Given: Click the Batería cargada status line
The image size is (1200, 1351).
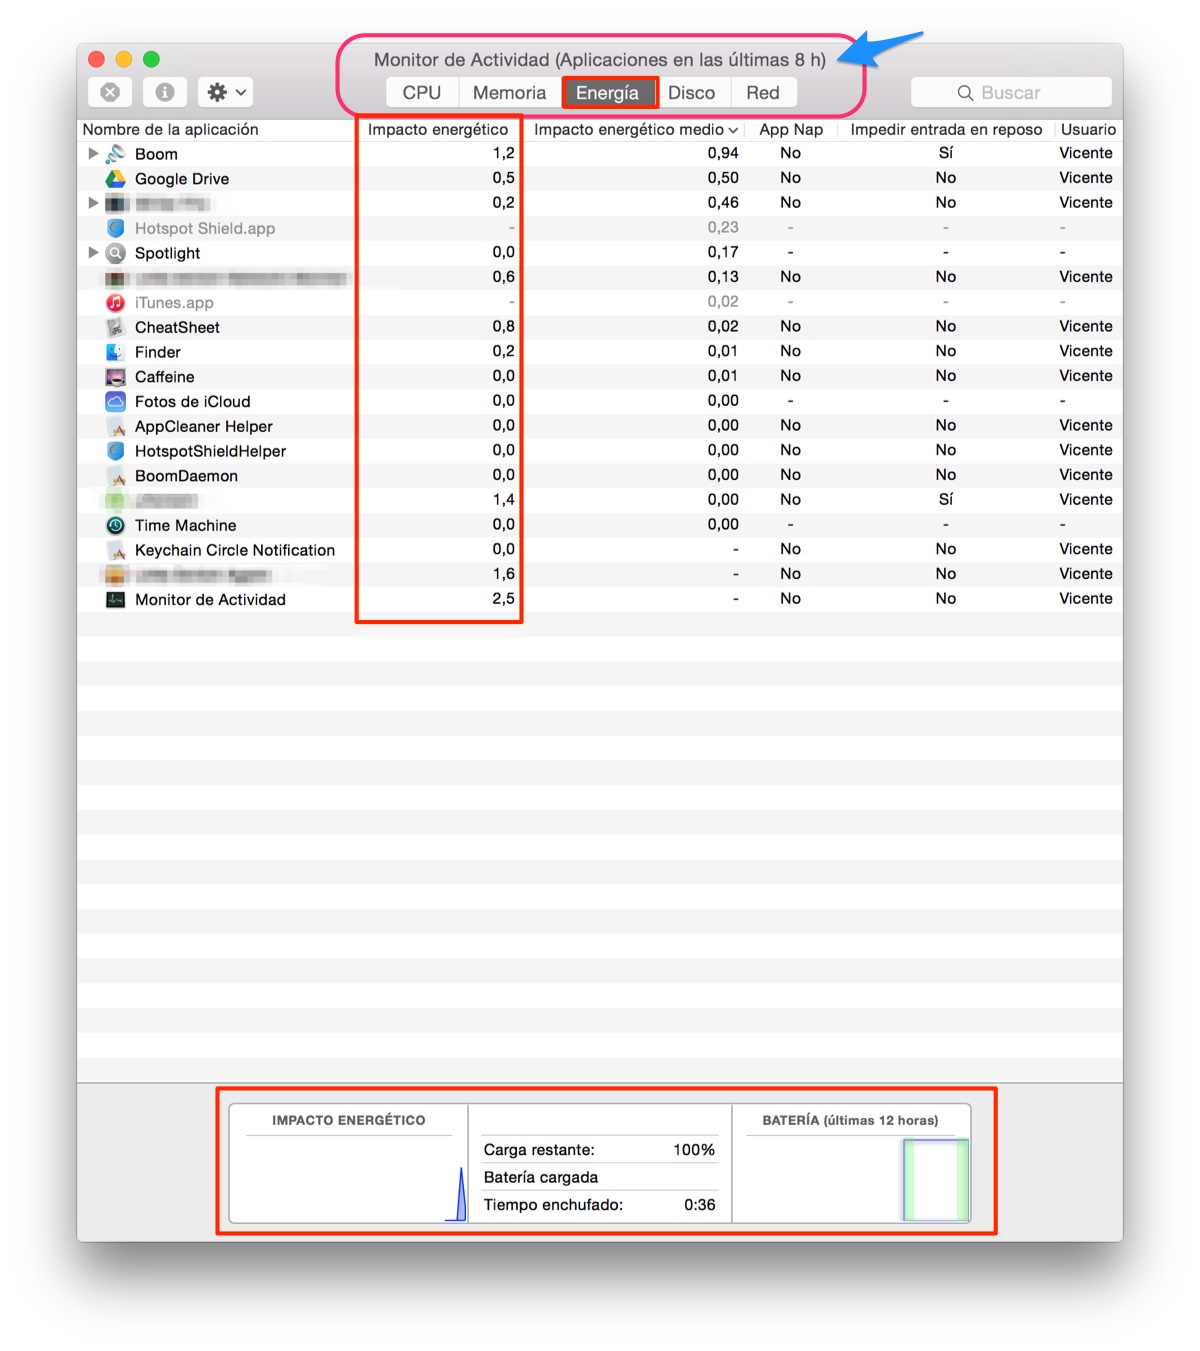Looking at the screenshot, I should tap(541, 1177).
